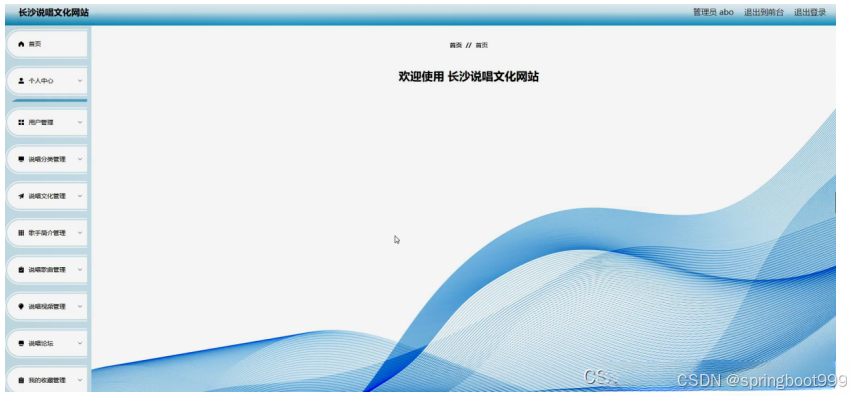Click the first 首页 breadcrumb link

455,46
